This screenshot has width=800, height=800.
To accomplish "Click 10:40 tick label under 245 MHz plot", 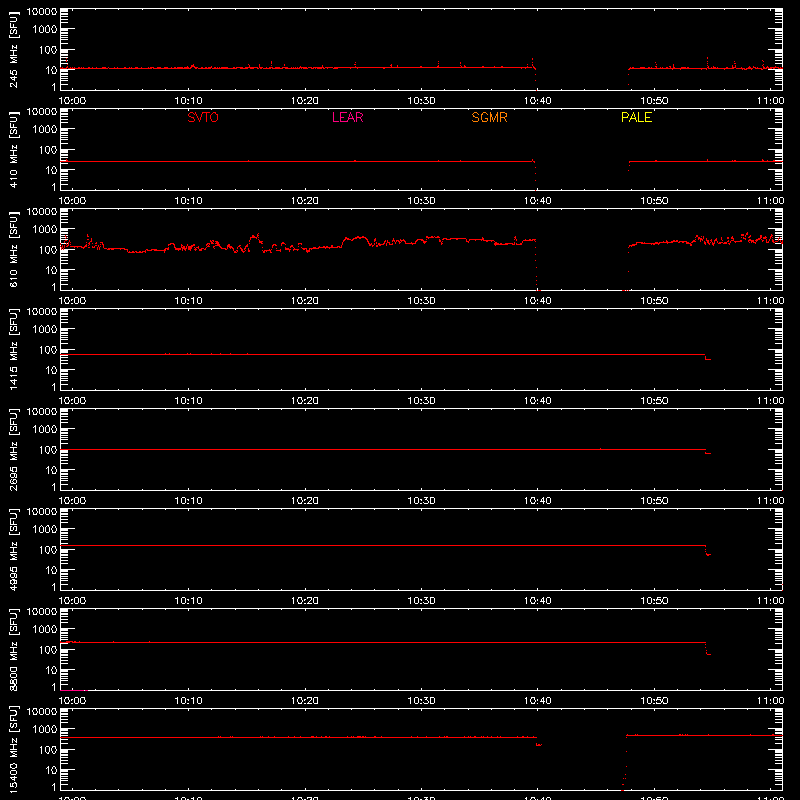I will click(537, 101).
